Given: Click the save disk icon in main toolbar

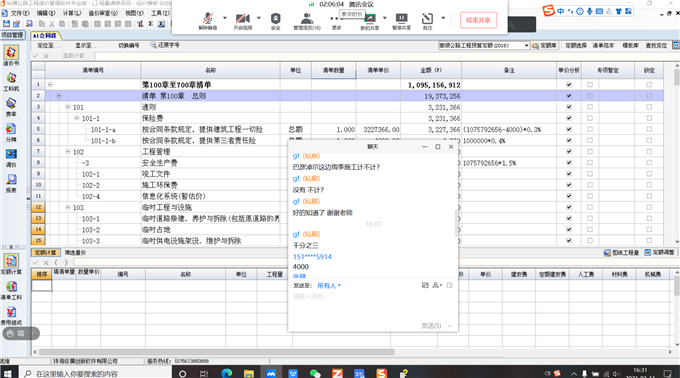Looking at the screenshot, I should click(x=7, y=23).
